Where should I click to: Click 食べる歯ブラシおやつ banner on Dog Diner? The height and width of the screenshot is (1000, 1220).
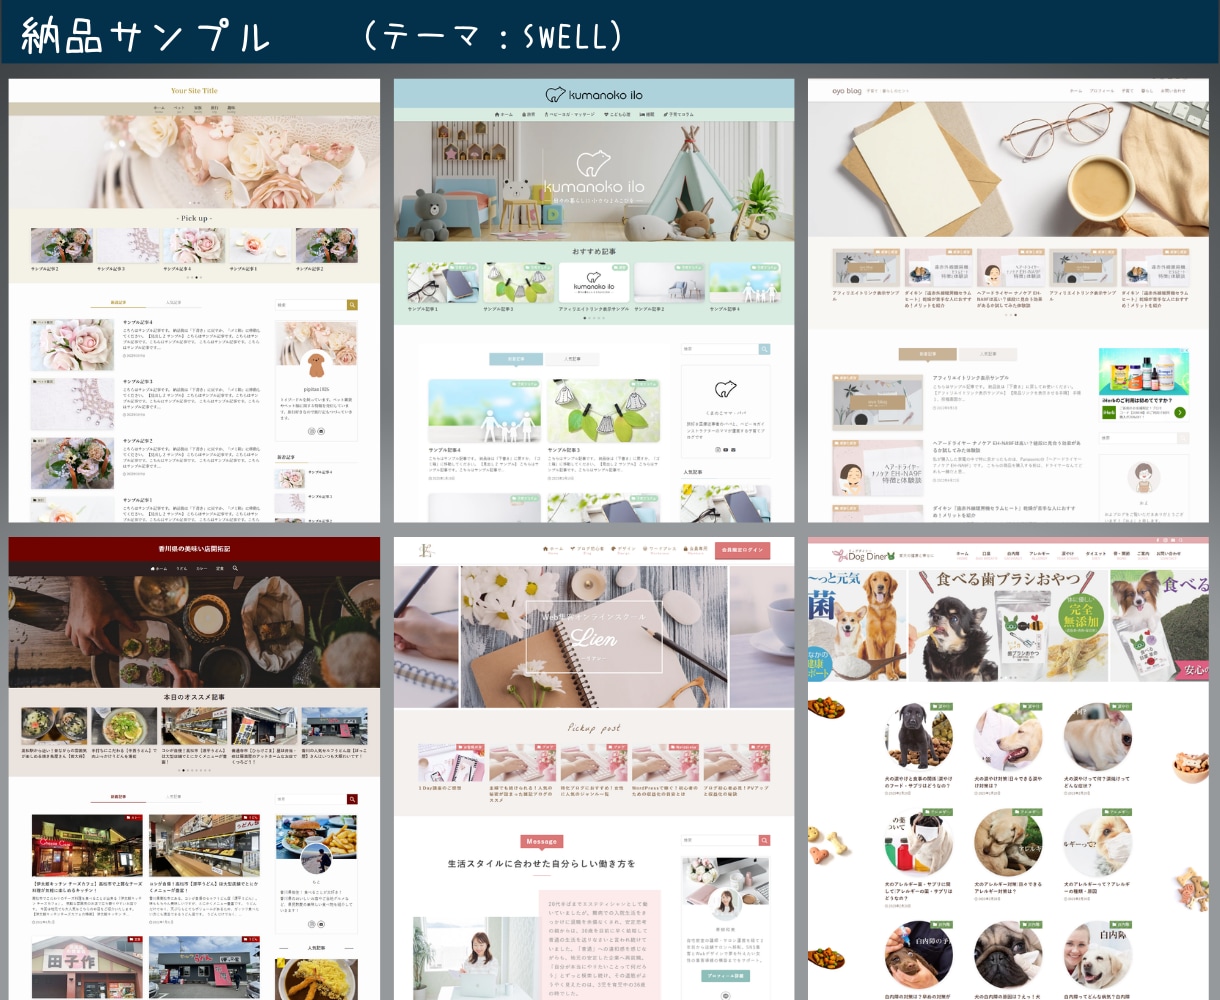1009,626
